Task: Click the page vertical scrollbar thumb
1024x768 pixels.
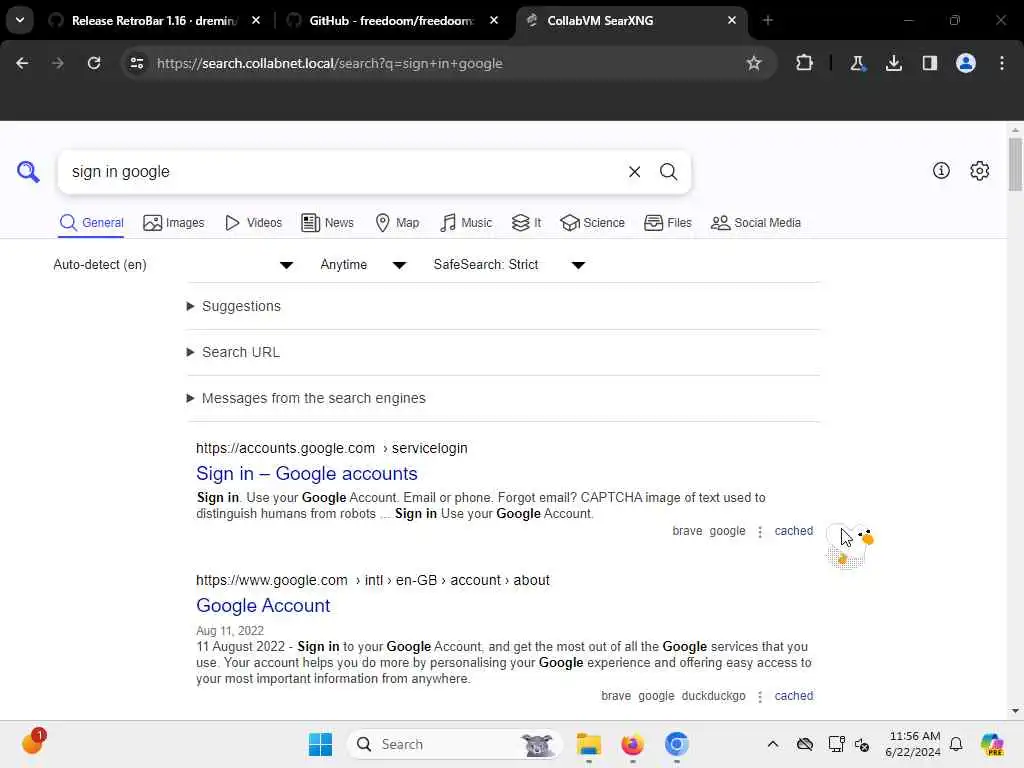Action: point(1015,165)
